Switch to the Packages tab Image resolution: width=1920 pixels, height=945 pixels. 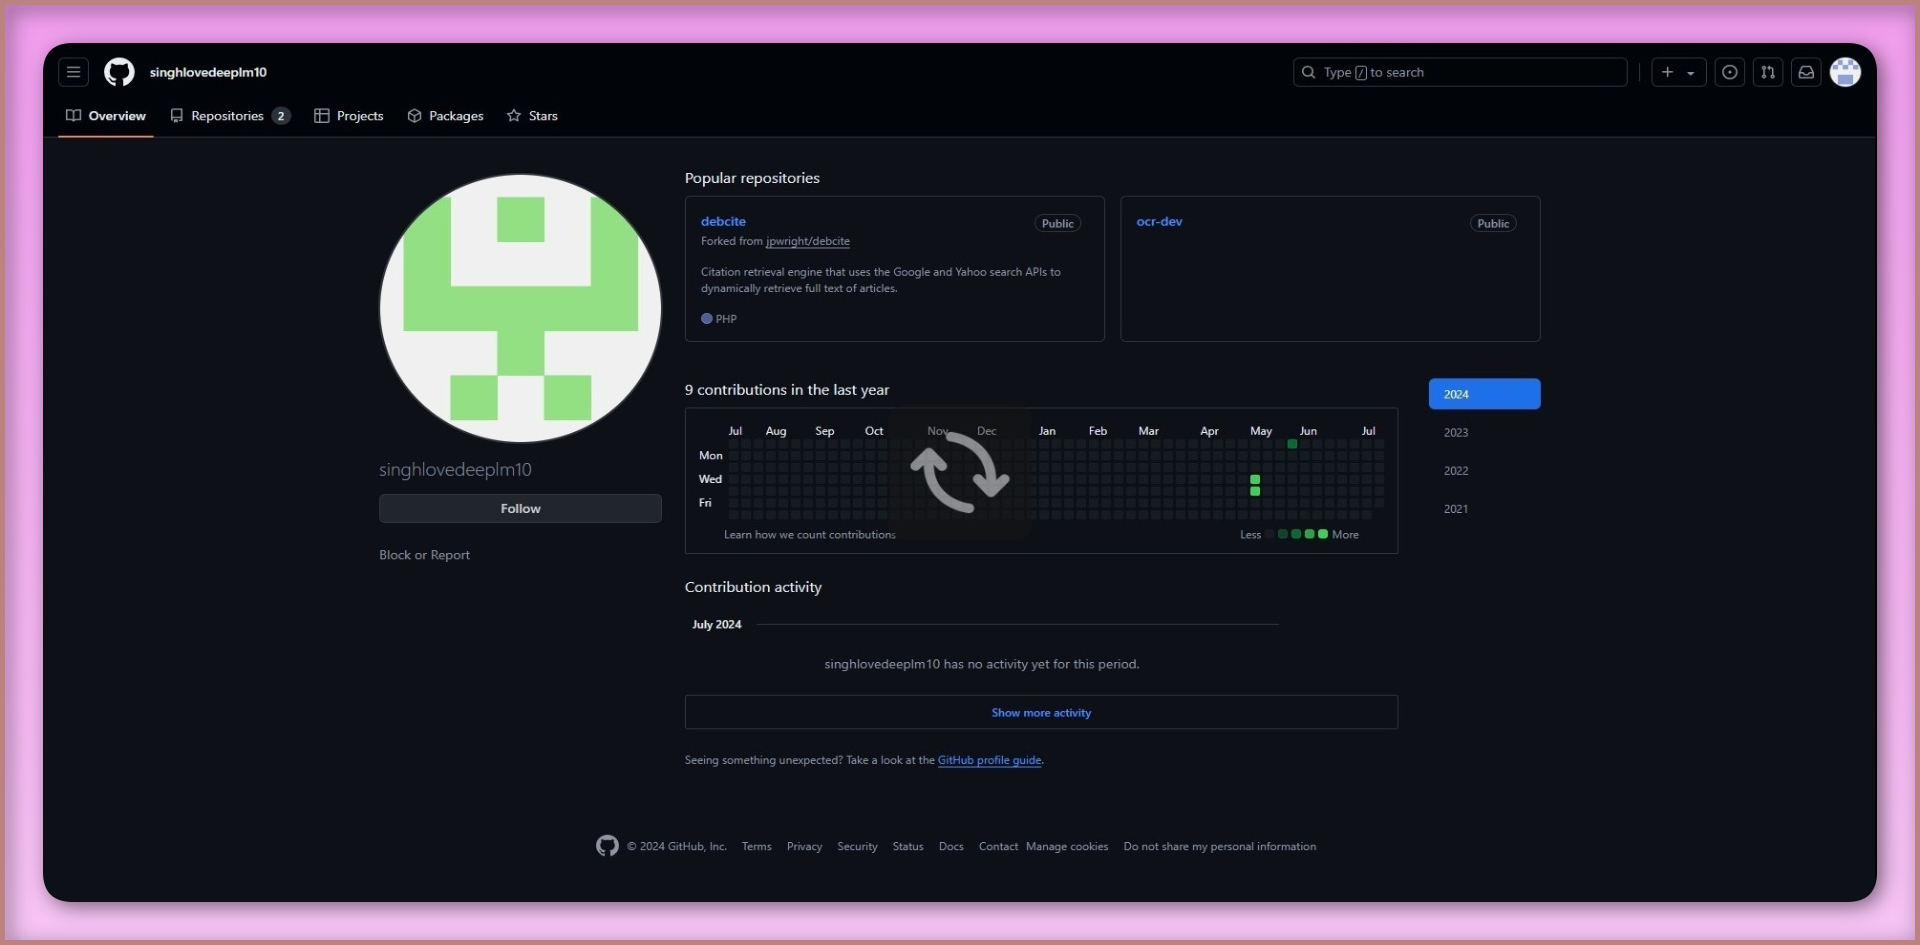(446, 116)
